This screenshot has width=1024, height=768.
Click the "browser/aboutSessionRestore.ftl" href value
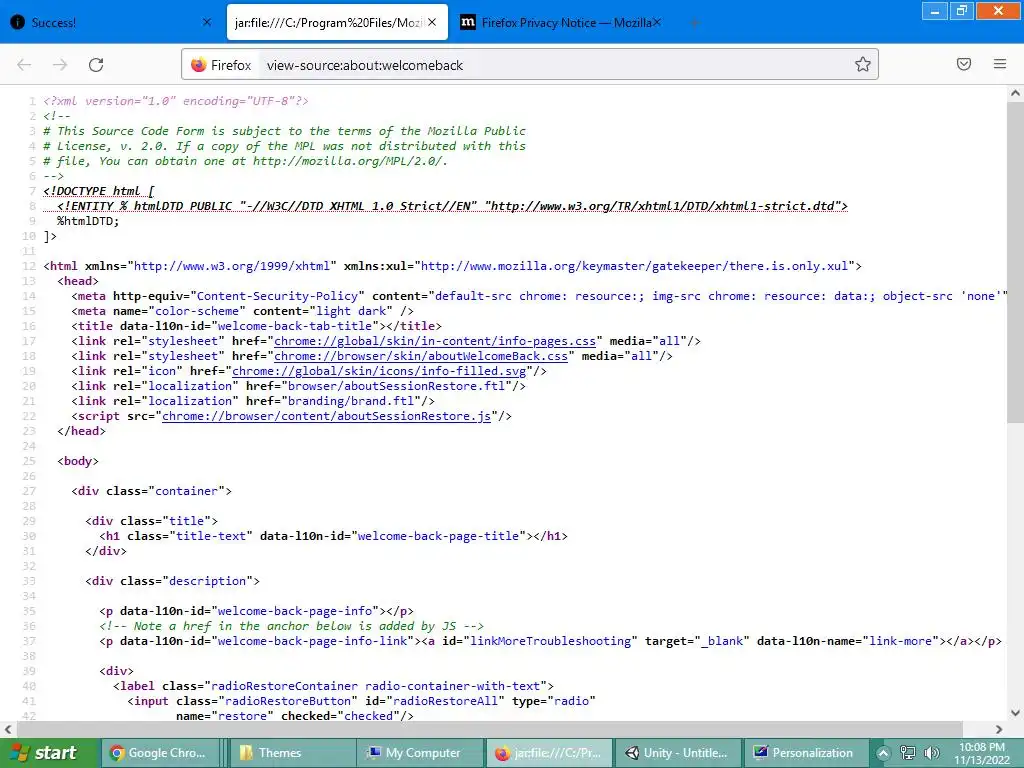point(396,386)
